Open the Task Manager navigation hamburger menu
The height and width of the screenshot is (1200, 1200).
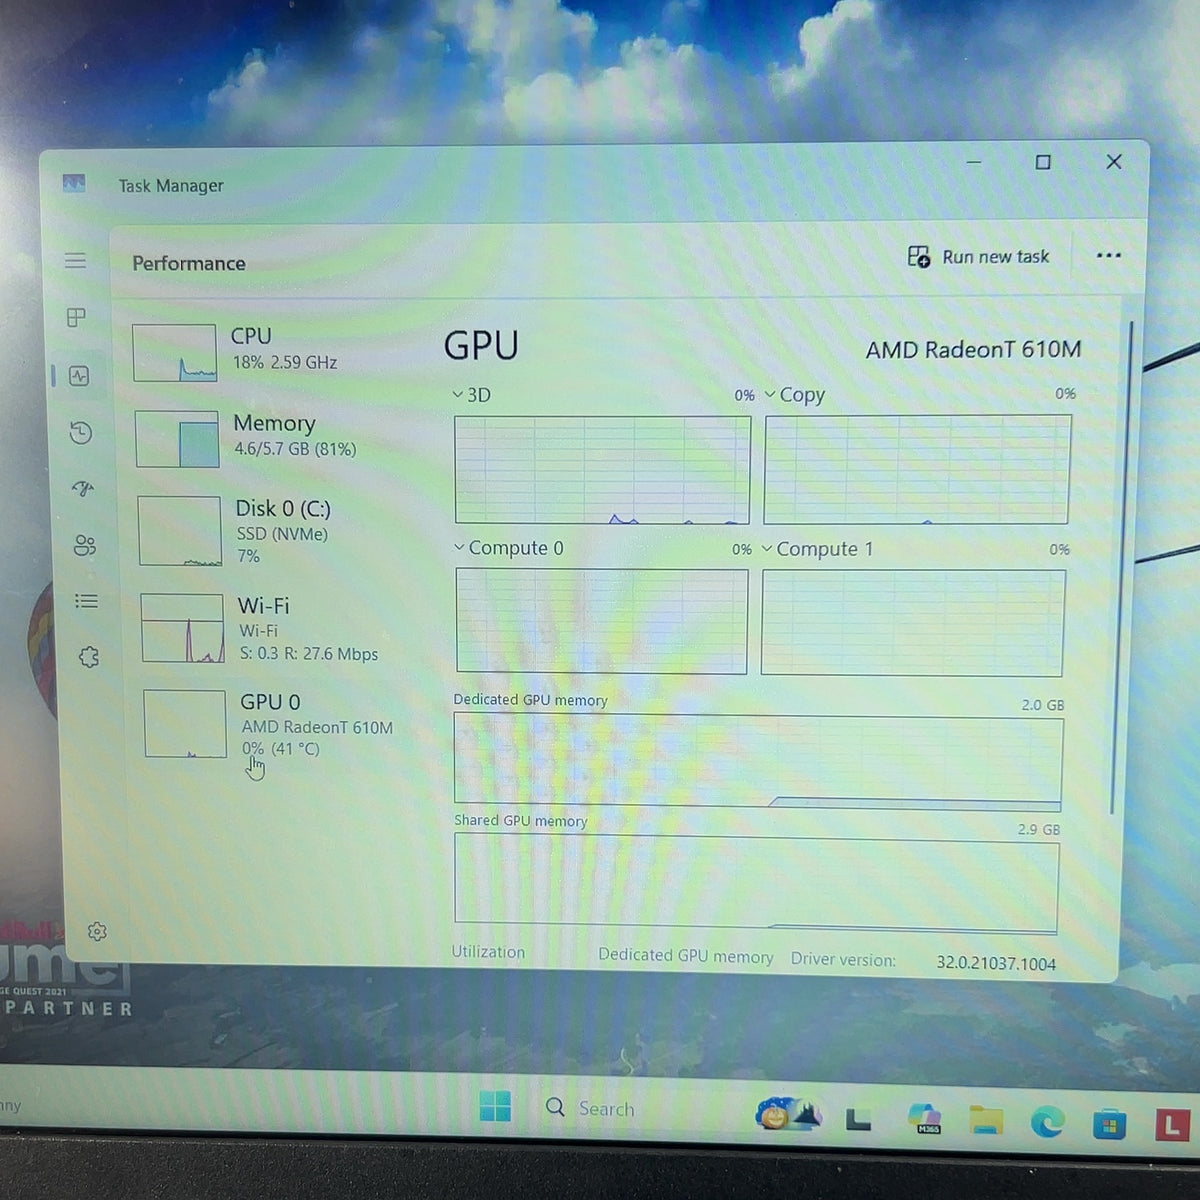point(75,261)
